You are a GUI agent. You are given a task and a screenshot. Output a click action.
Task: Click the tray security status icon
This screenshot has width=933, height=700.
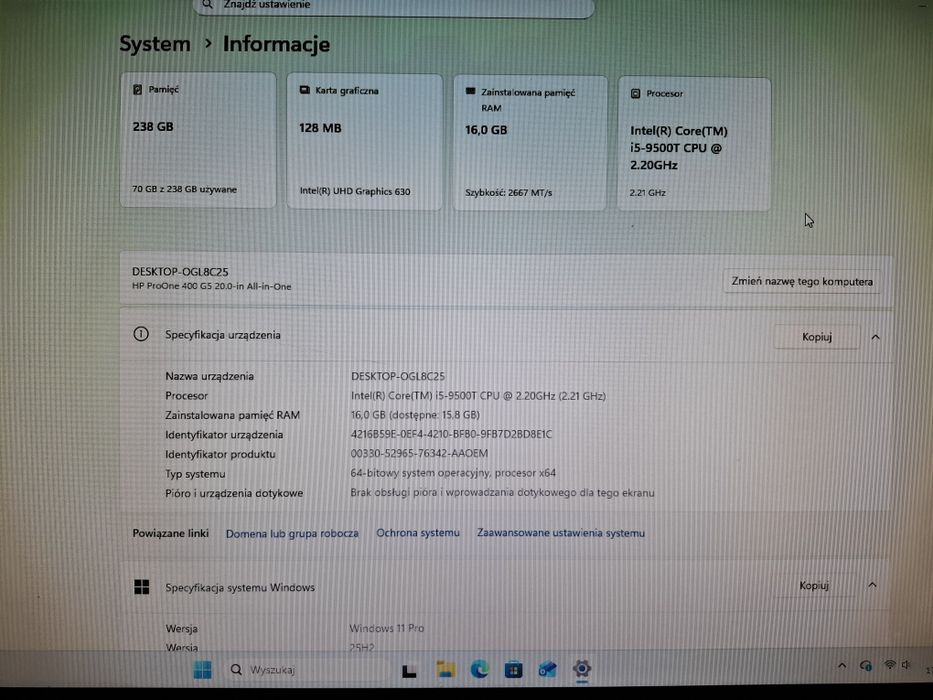866,665
